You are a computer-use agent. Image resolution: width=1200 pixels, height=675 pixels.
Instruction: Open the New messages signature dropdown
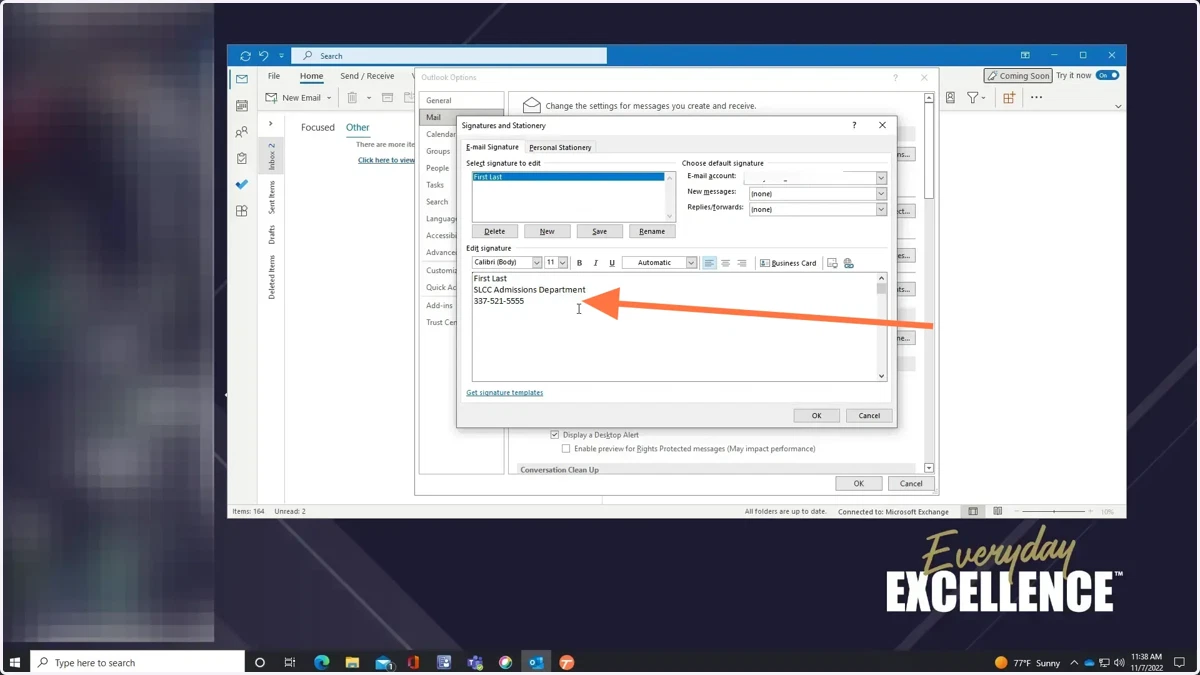point(881,194)
